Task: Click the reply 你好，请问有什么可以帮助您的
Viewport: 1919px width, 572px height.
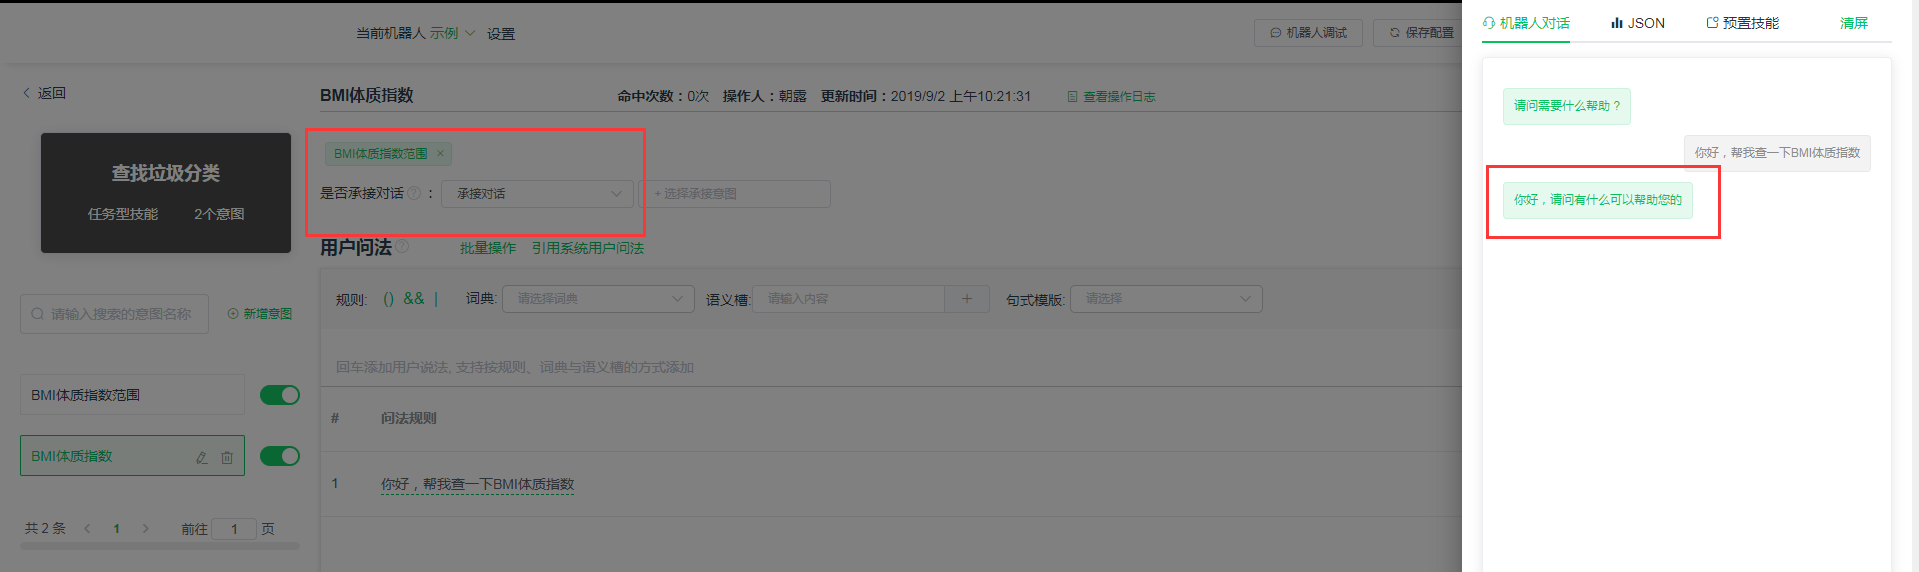Action: pyautogui.click(x=1598, y=200)
